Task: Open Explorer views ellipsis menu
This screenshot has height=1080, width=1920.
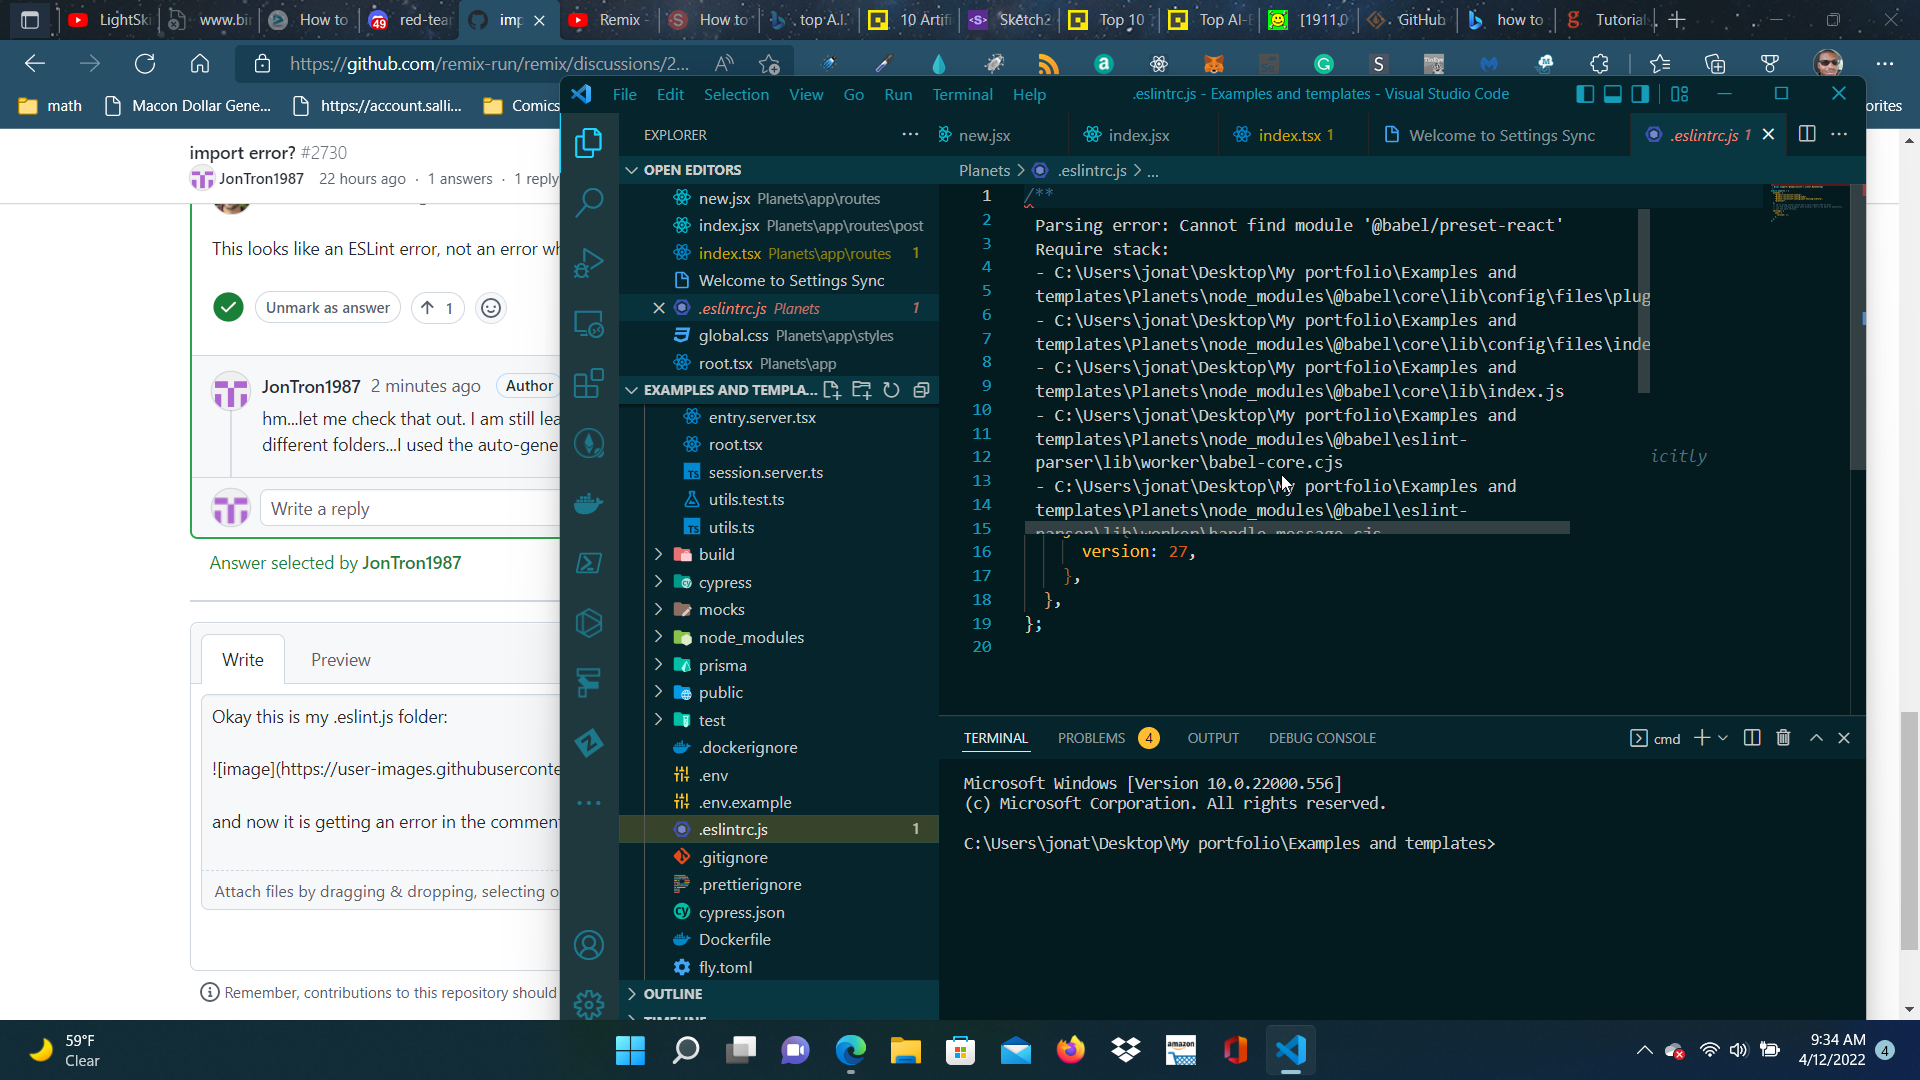Action: [910, 134]
